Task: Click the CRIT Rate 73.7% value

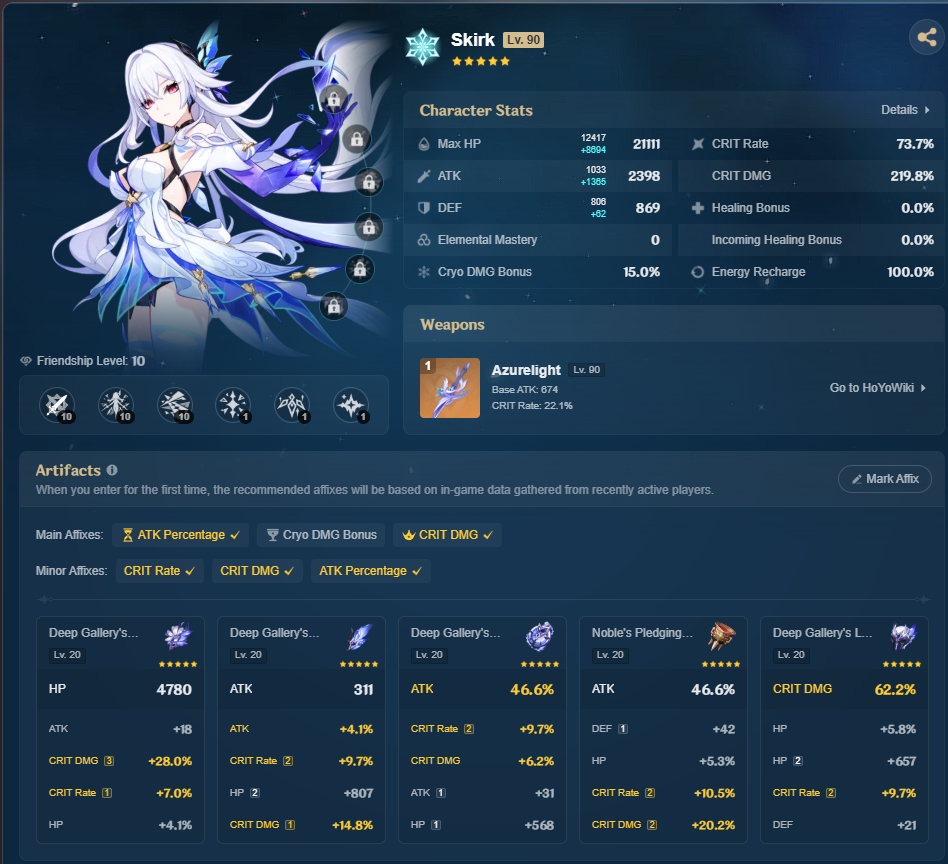Action: coord(915,144)
